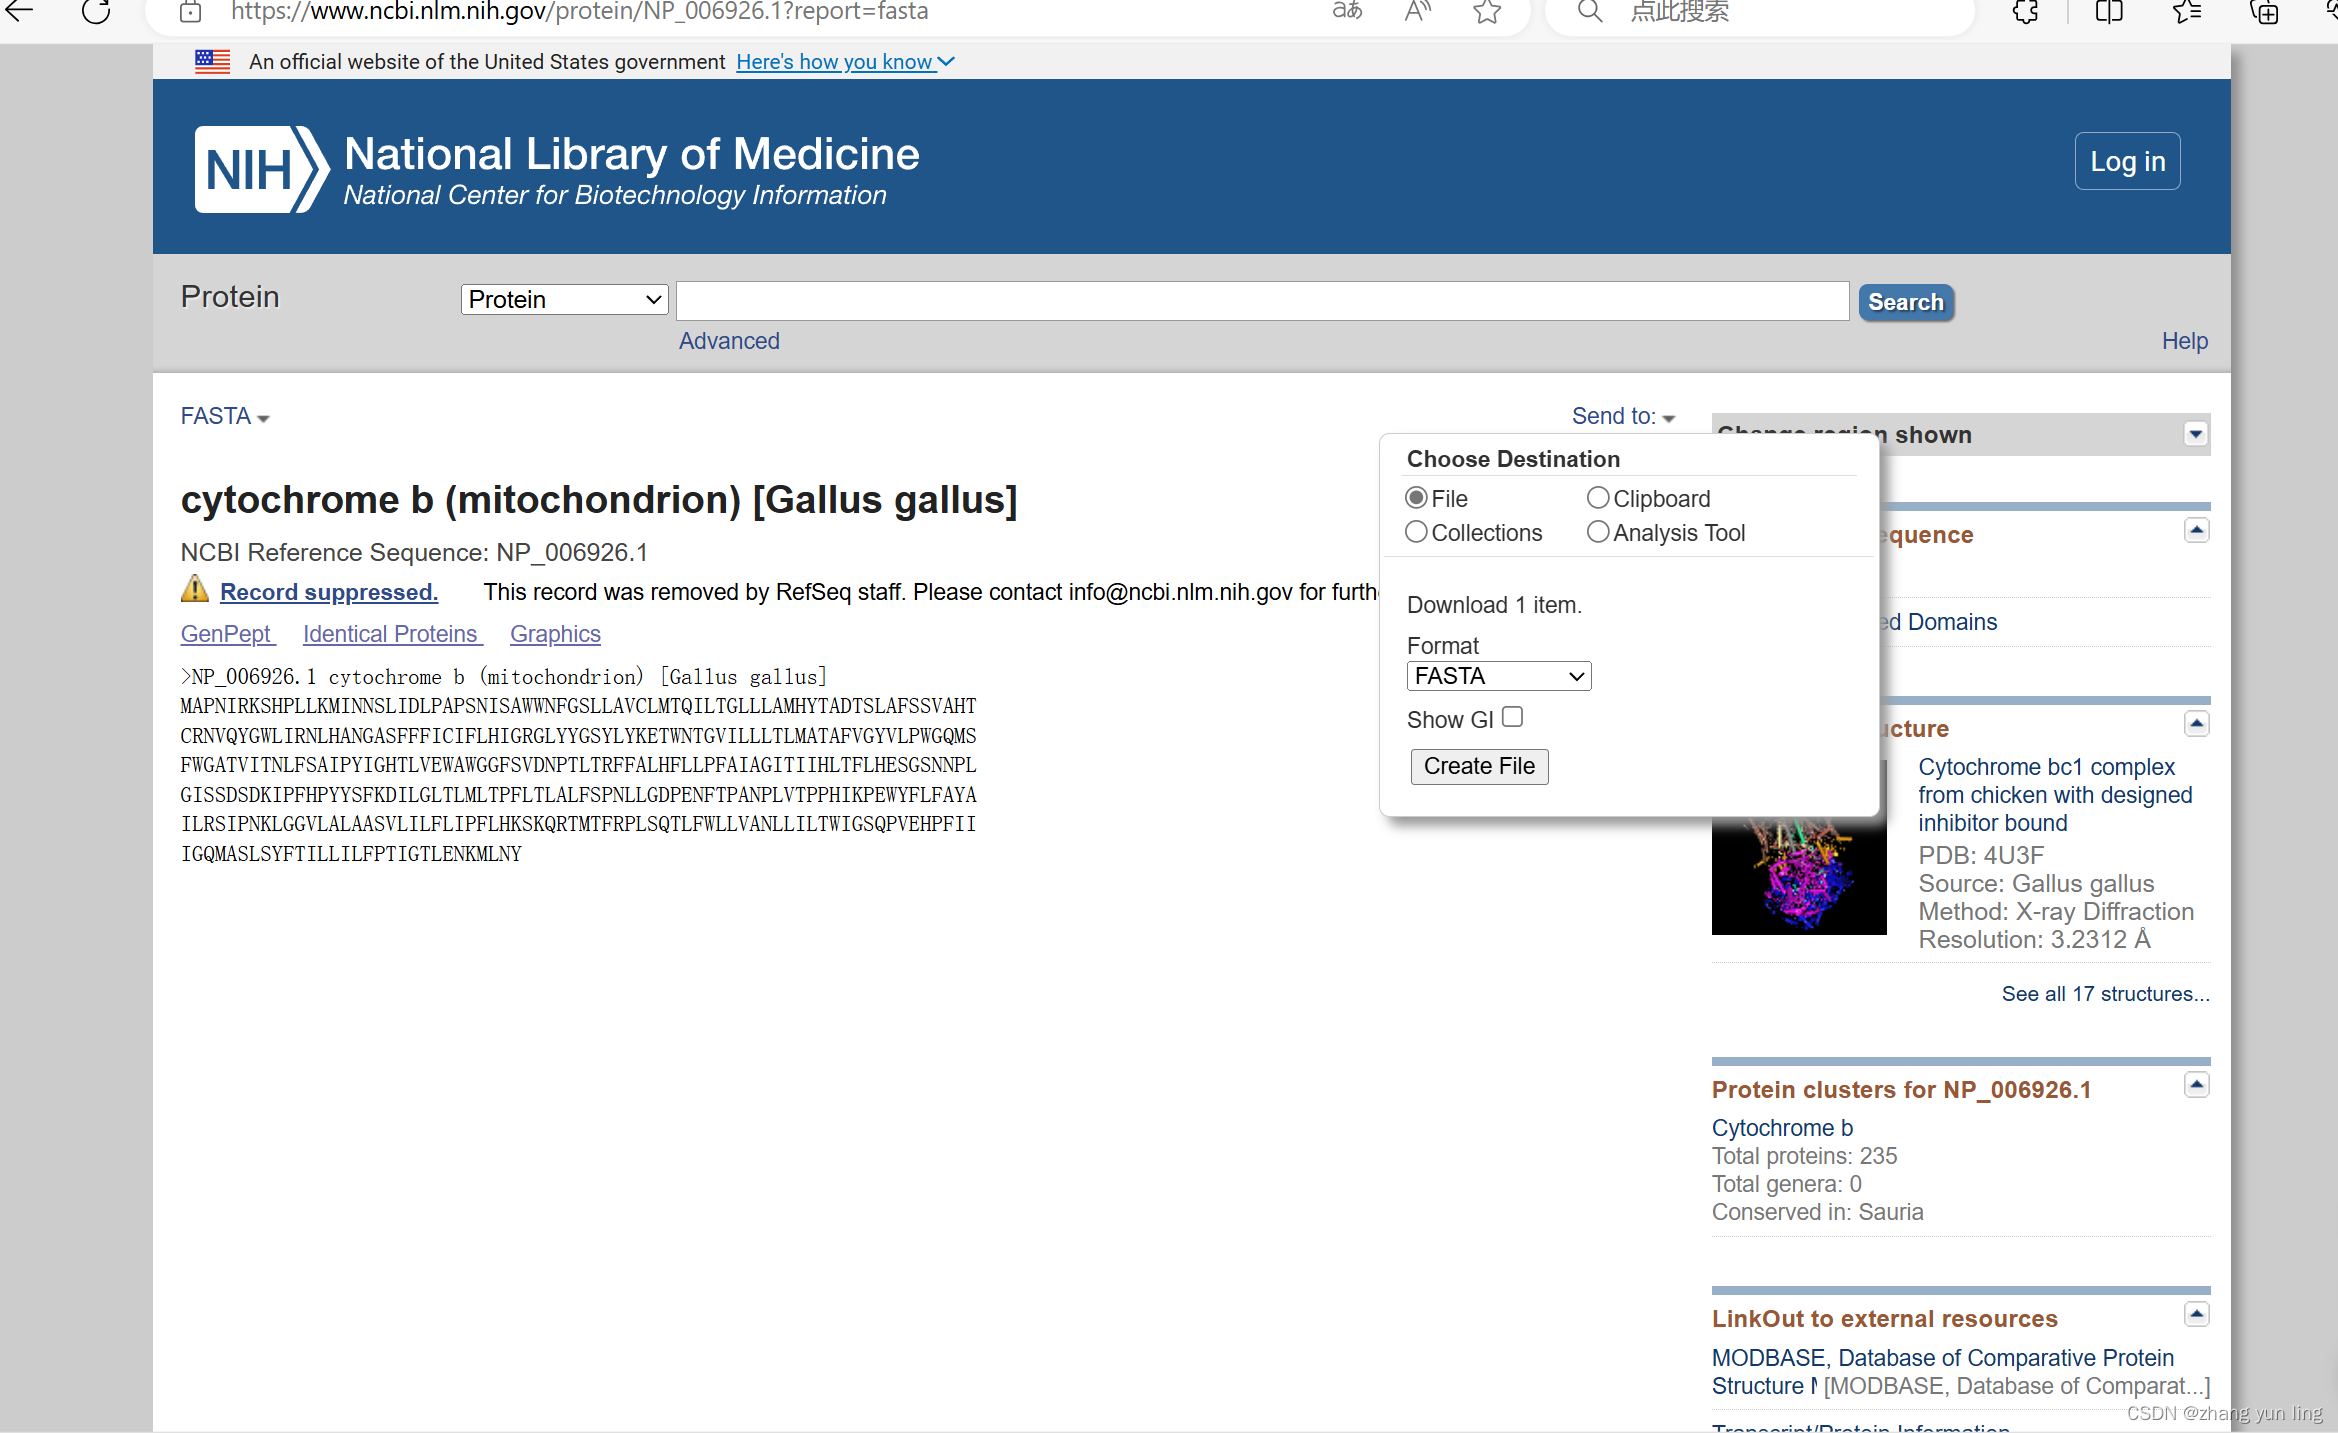2338x1433 pixels.
Task: Open browser extensions puzzle icon
Action: pos(2026,12)
